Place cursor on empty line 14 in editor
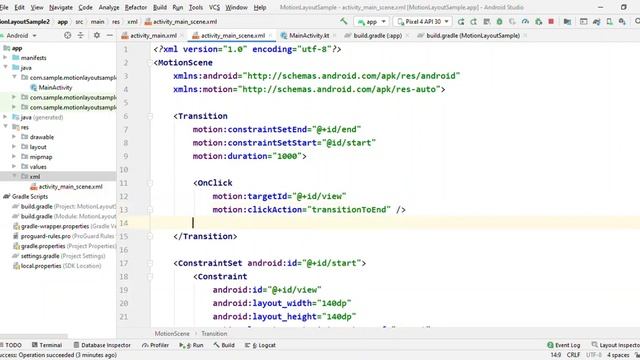This screenshot has height=360, width=640. coord(395,223)
